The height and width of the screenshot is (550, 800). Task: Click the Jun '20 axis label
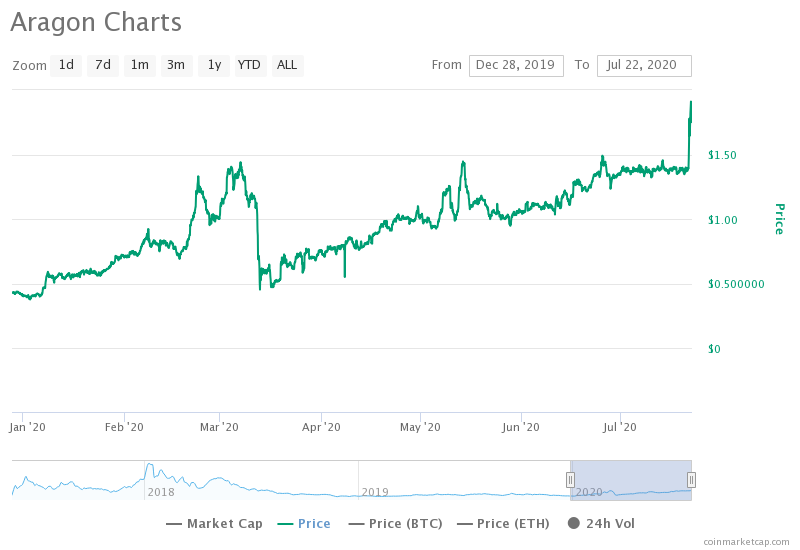[x=520, y=427]
